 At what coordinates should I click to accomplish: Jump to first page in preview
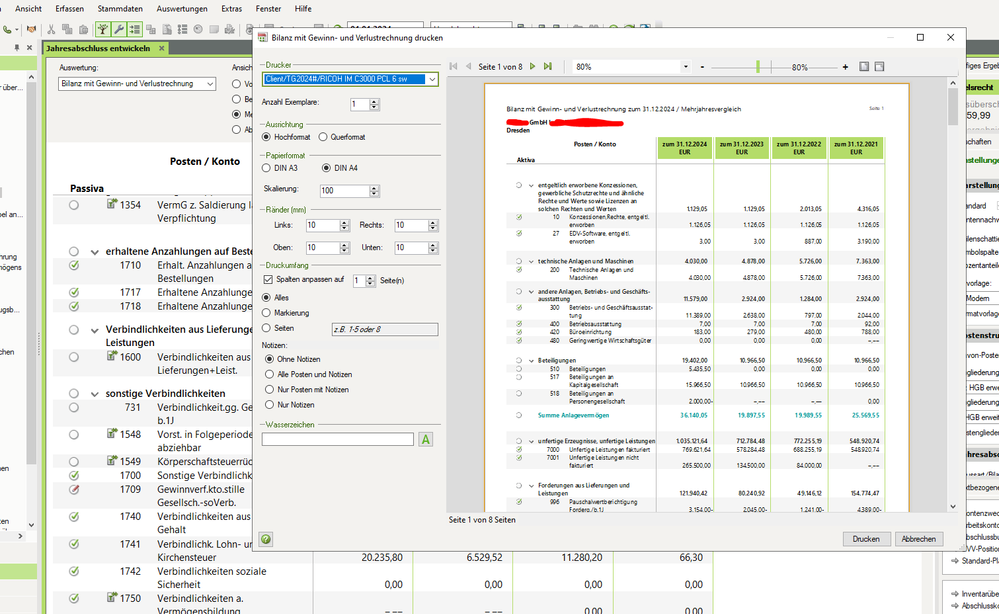click(x=454, y=66)
